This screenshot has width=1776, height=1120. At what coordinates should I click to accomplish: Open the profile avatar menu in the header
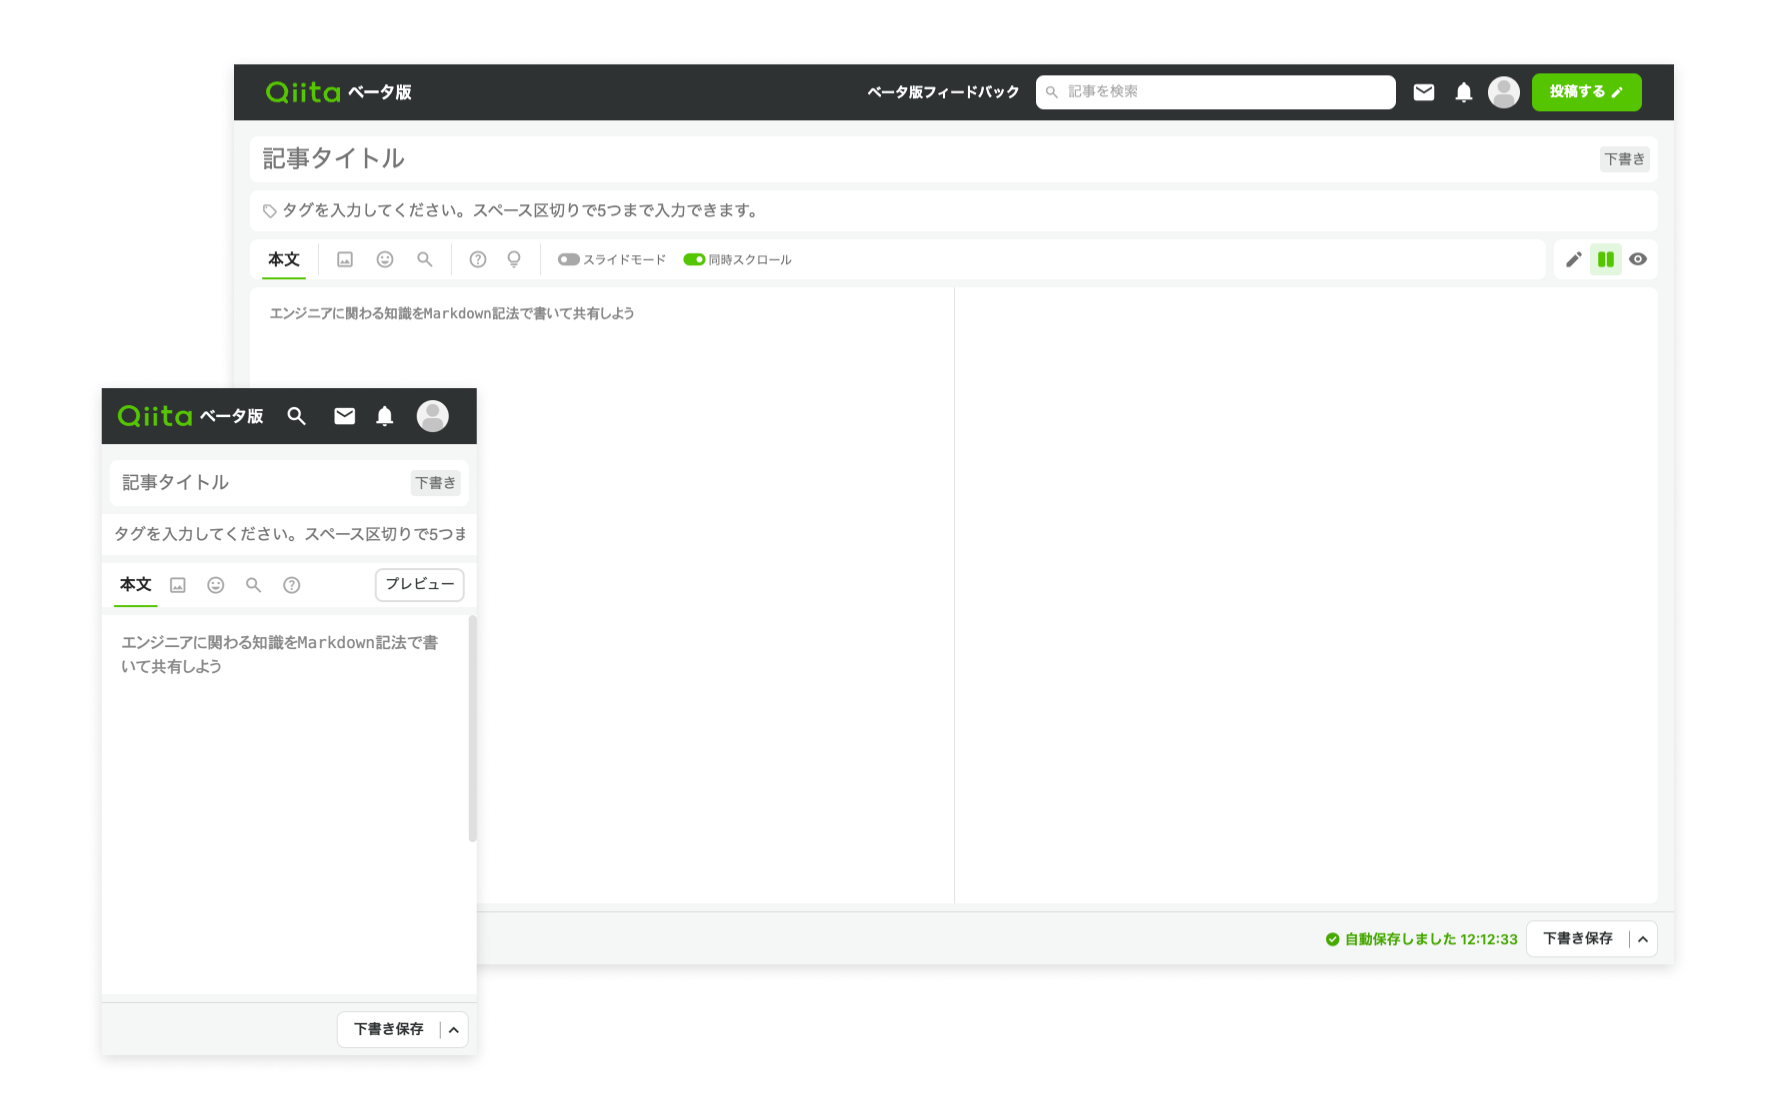click(x=1503, y=92)
